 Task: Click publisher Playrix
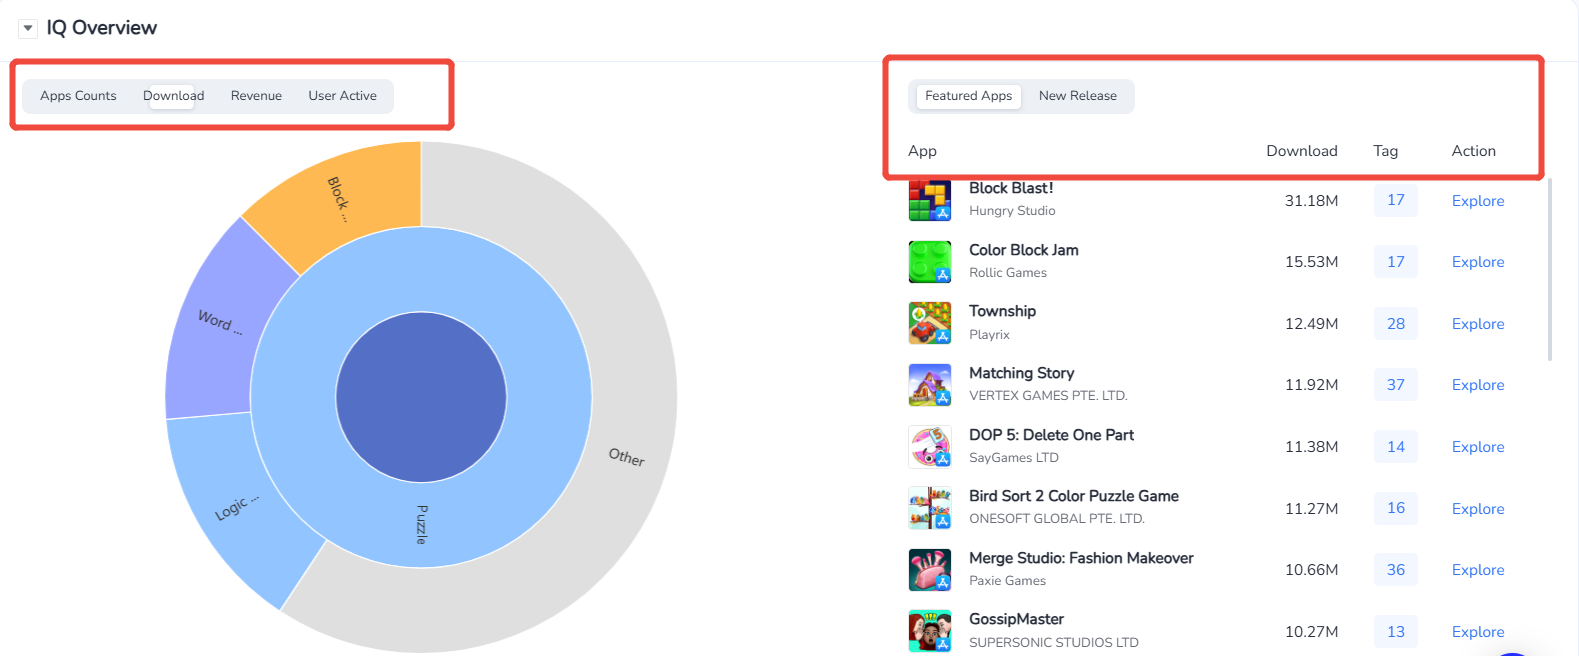click(989, 335)
